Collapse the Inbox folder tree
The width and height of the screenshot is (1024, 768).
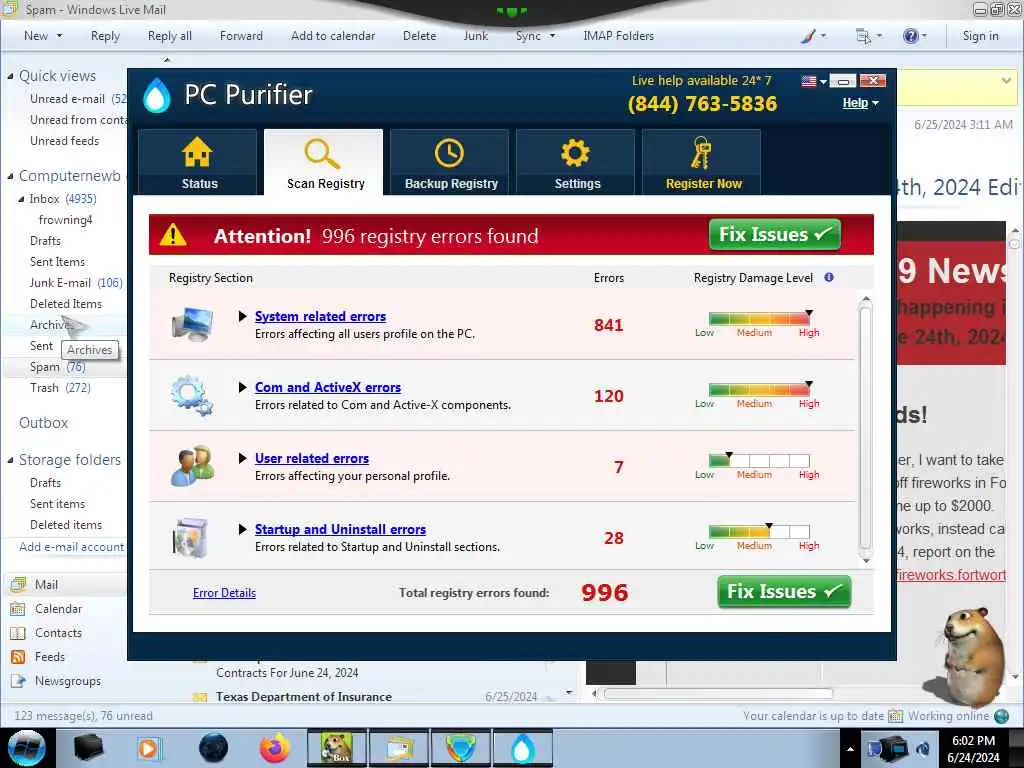click(21, 199)
